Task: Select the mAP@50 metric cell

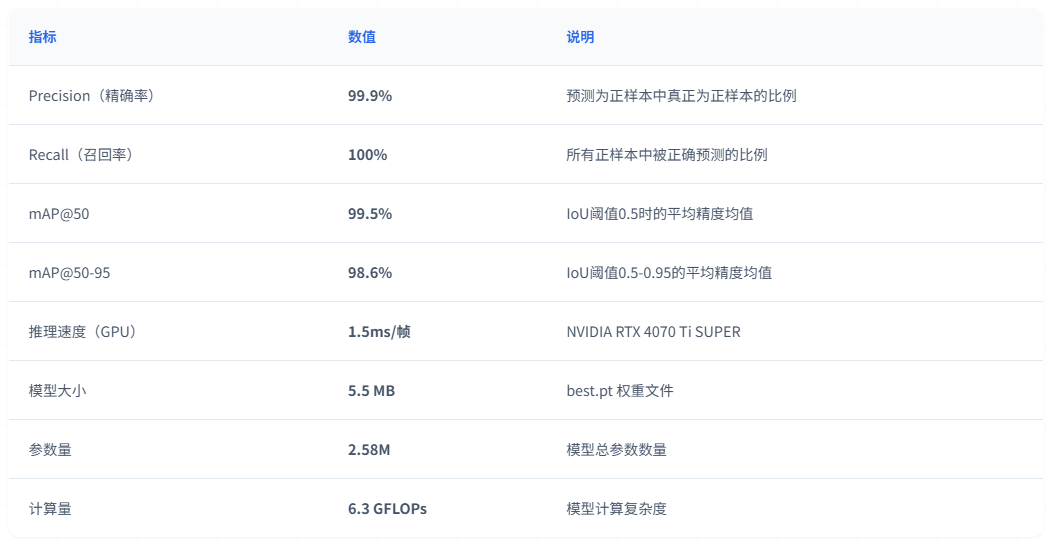Action: click(59, 214)
